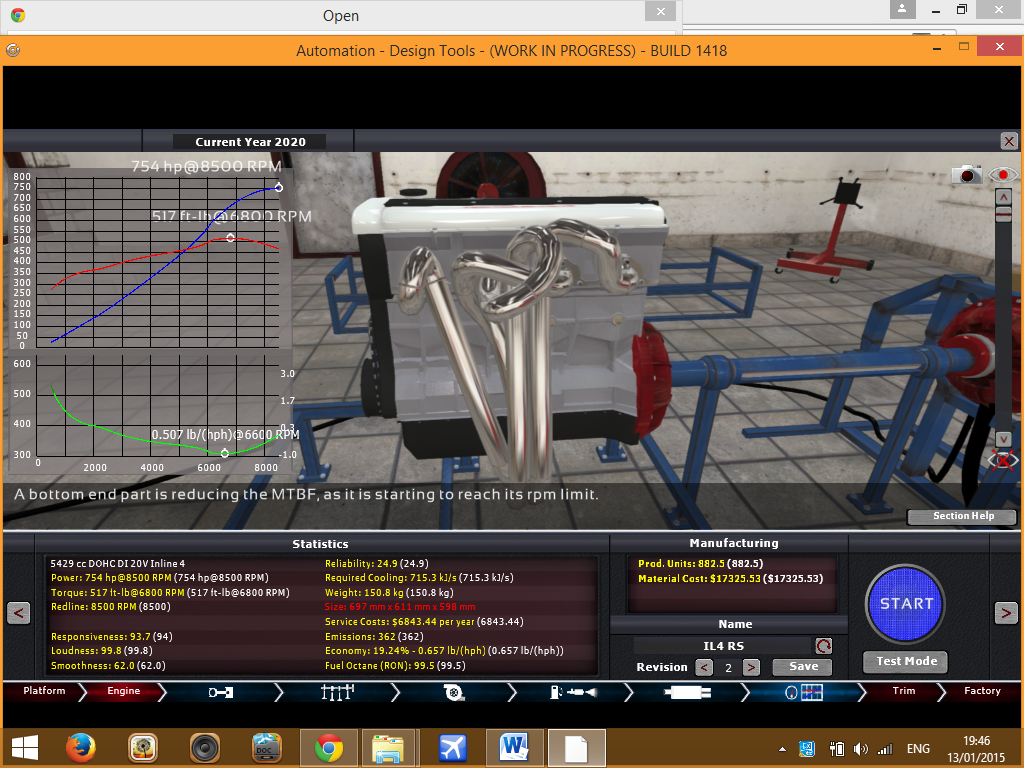This screenshot has width=1024, height=768.
Task: Click the camera zoom slider handle
Action: tap(1003, 214)
